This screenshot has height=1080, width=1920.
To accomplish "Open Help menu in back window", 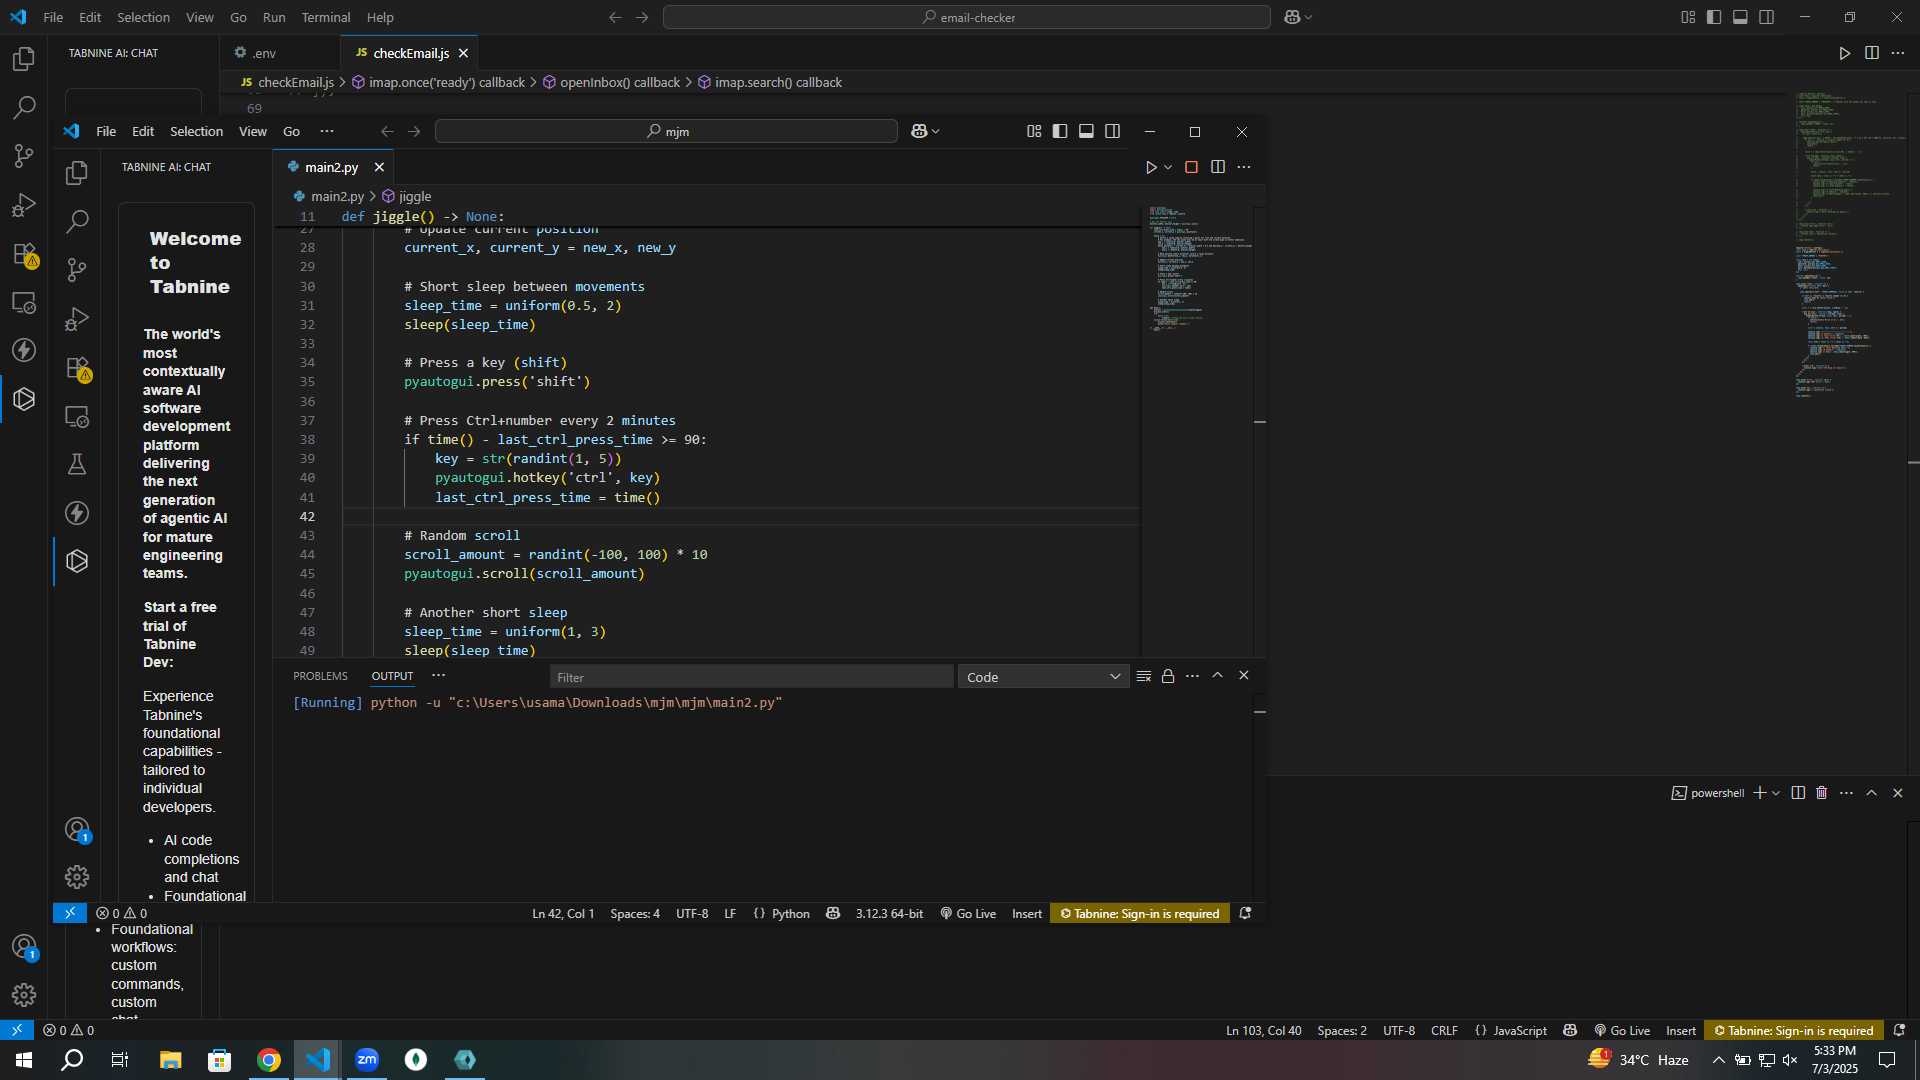I will click(380, 17).
